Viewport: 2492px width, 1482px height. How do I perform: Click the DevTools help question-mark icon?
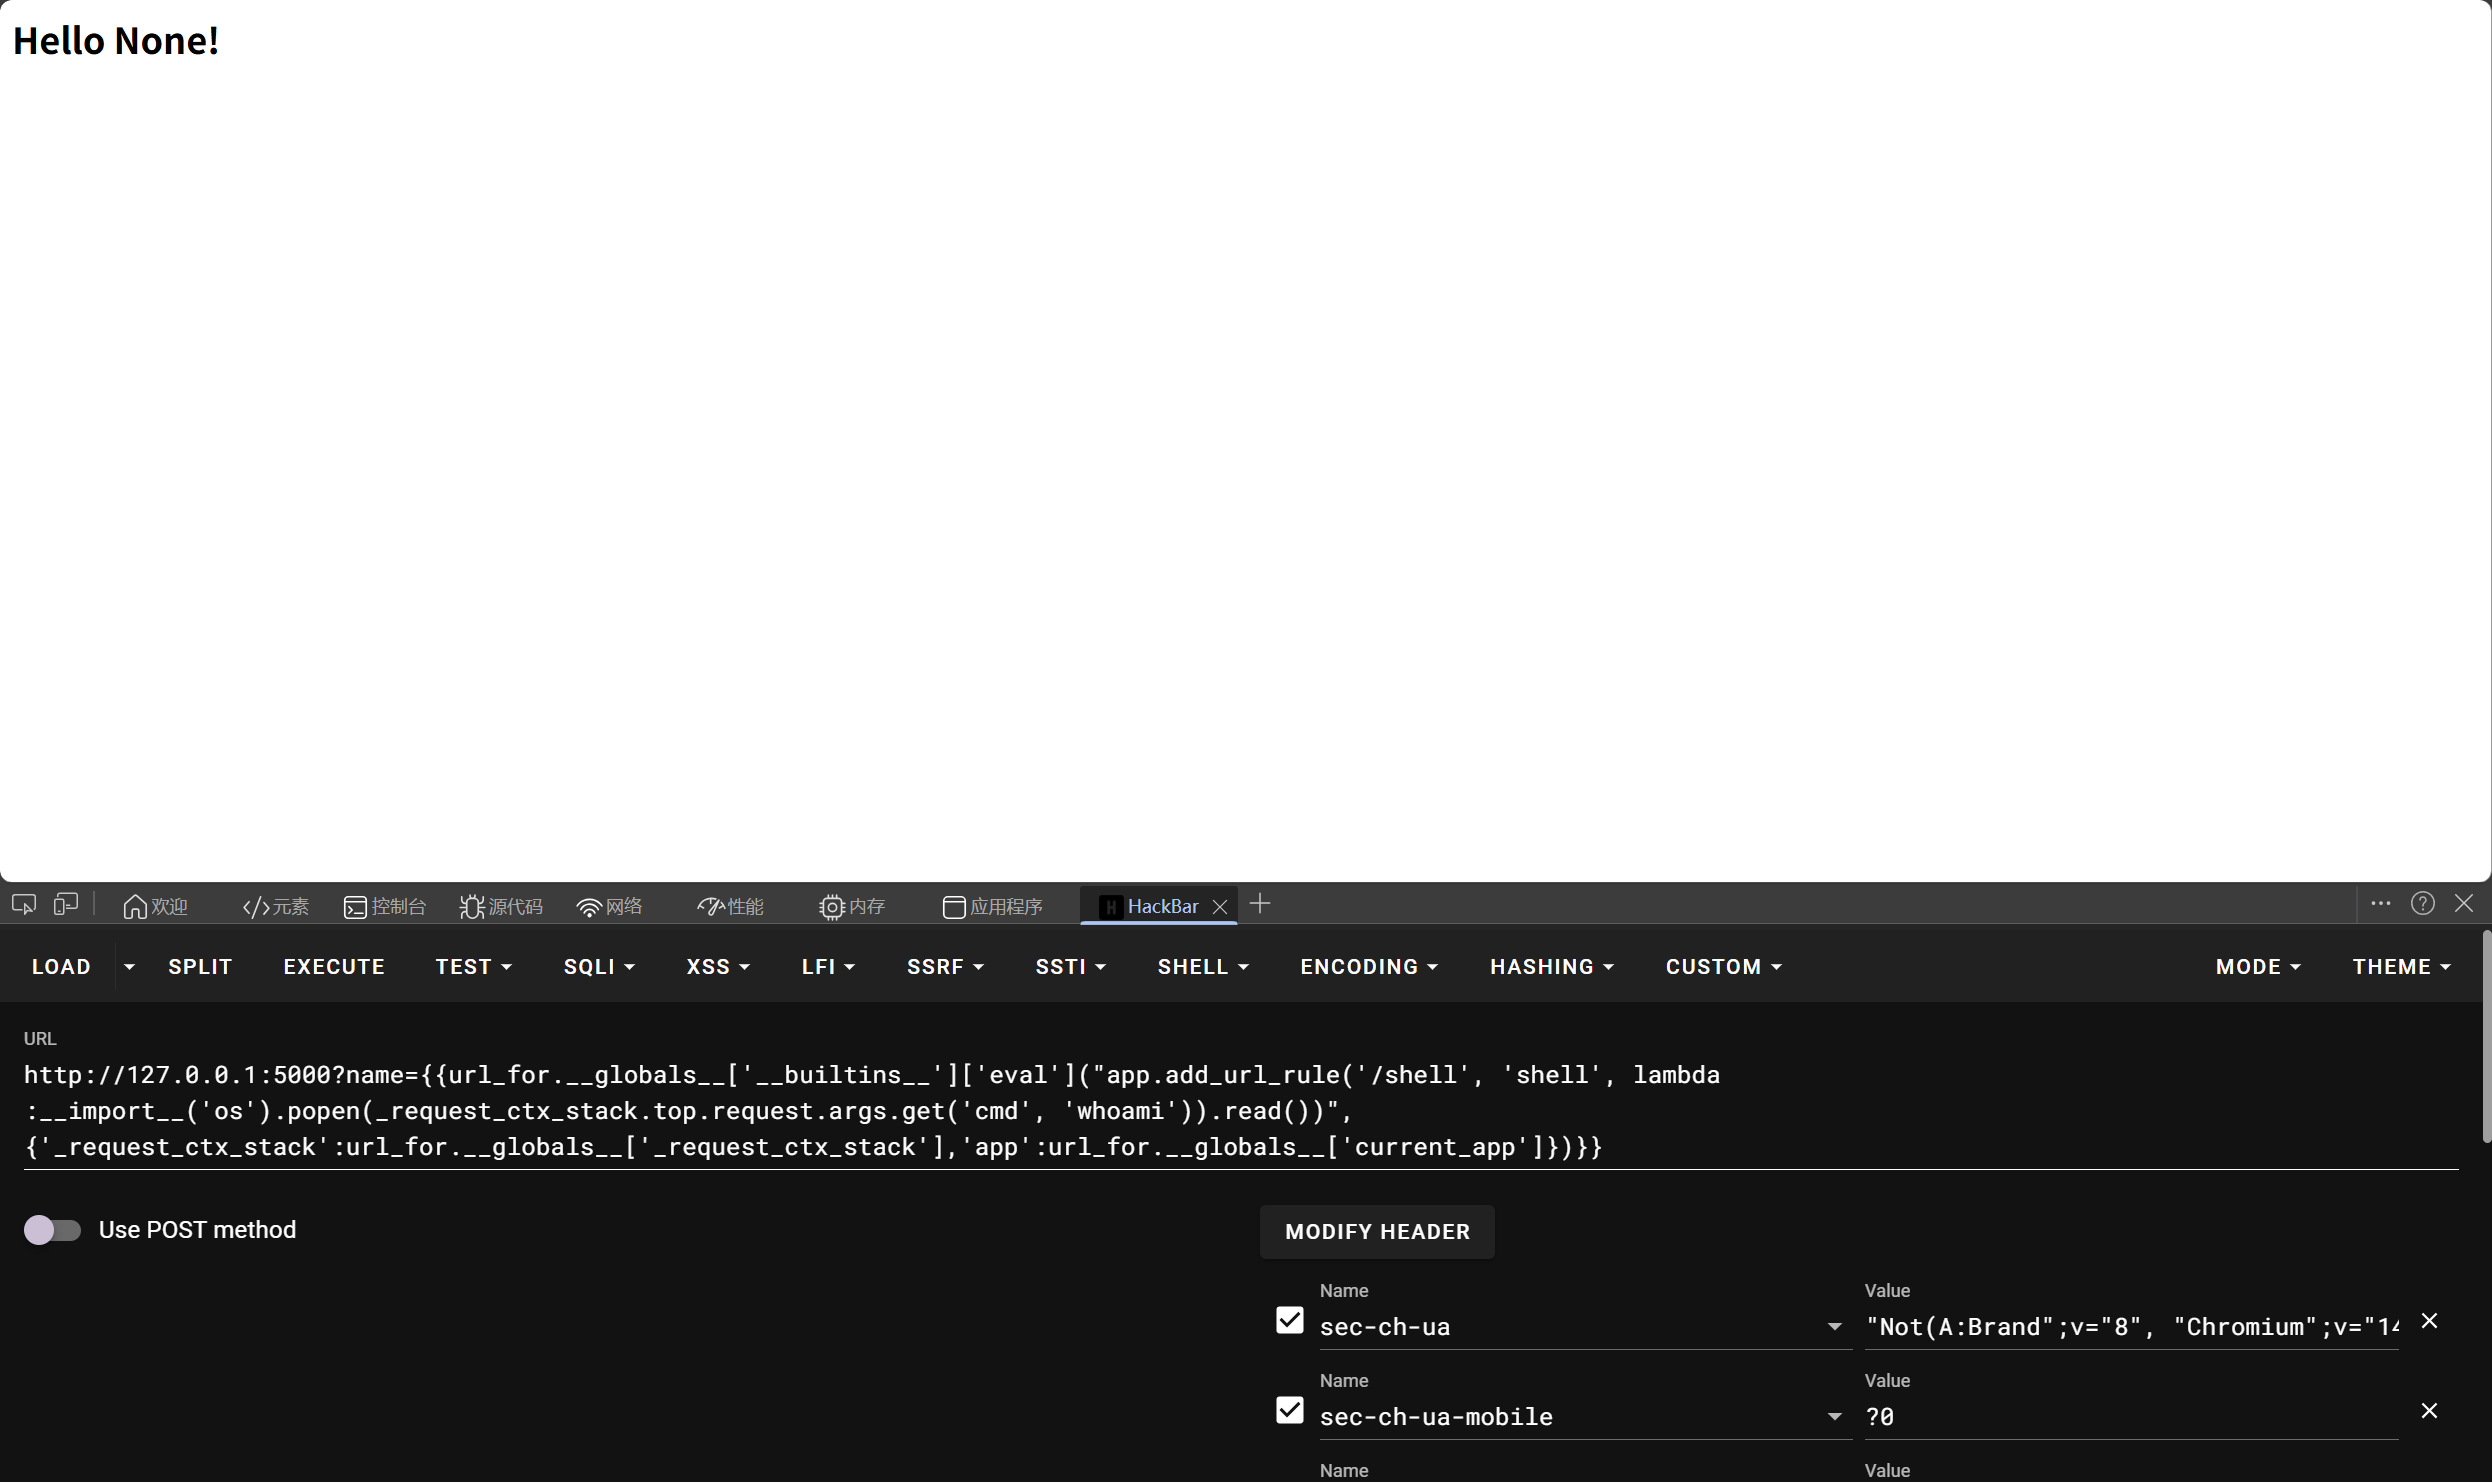(2423, 904)
